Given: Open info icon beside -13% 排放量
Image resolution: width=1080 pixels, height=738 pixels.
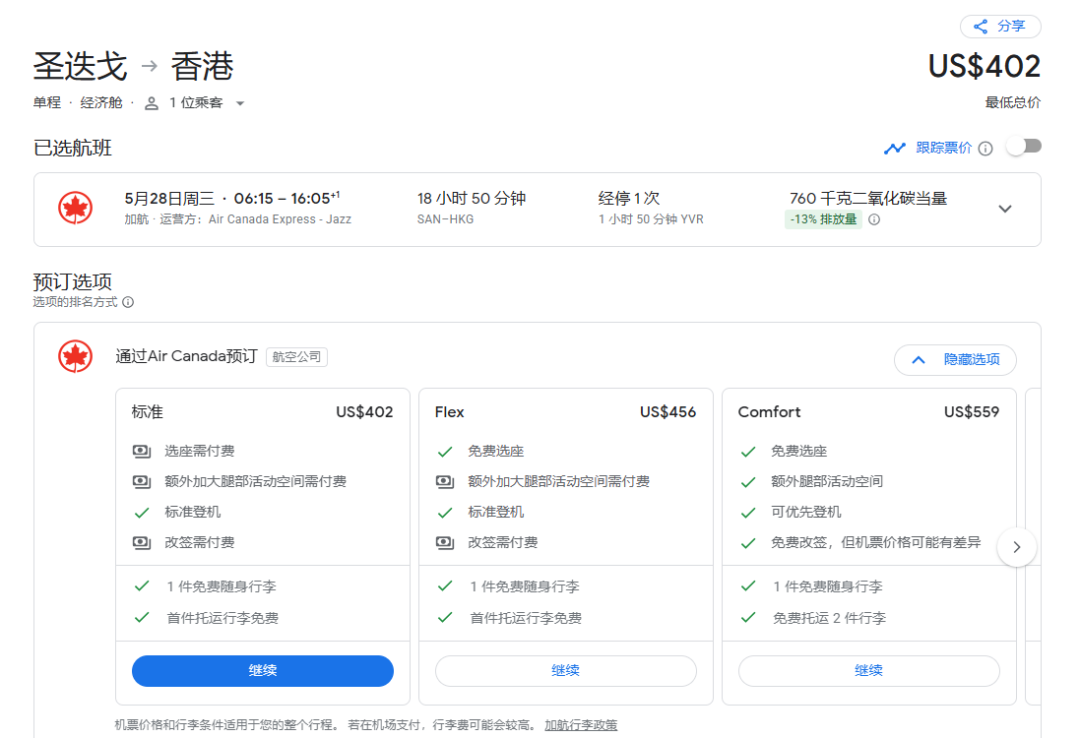Looking at the screenshot, I should 874,220.
